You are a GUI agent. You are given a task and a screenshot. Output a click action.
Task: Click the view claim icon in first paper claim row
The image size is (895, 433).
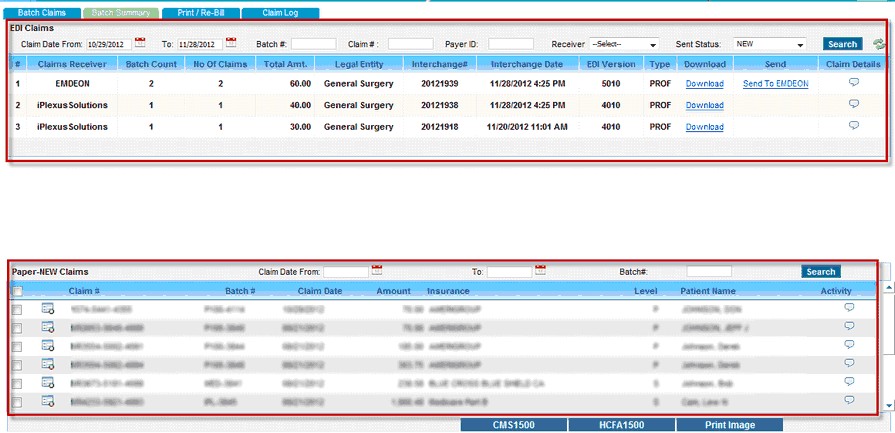point(47,310)
